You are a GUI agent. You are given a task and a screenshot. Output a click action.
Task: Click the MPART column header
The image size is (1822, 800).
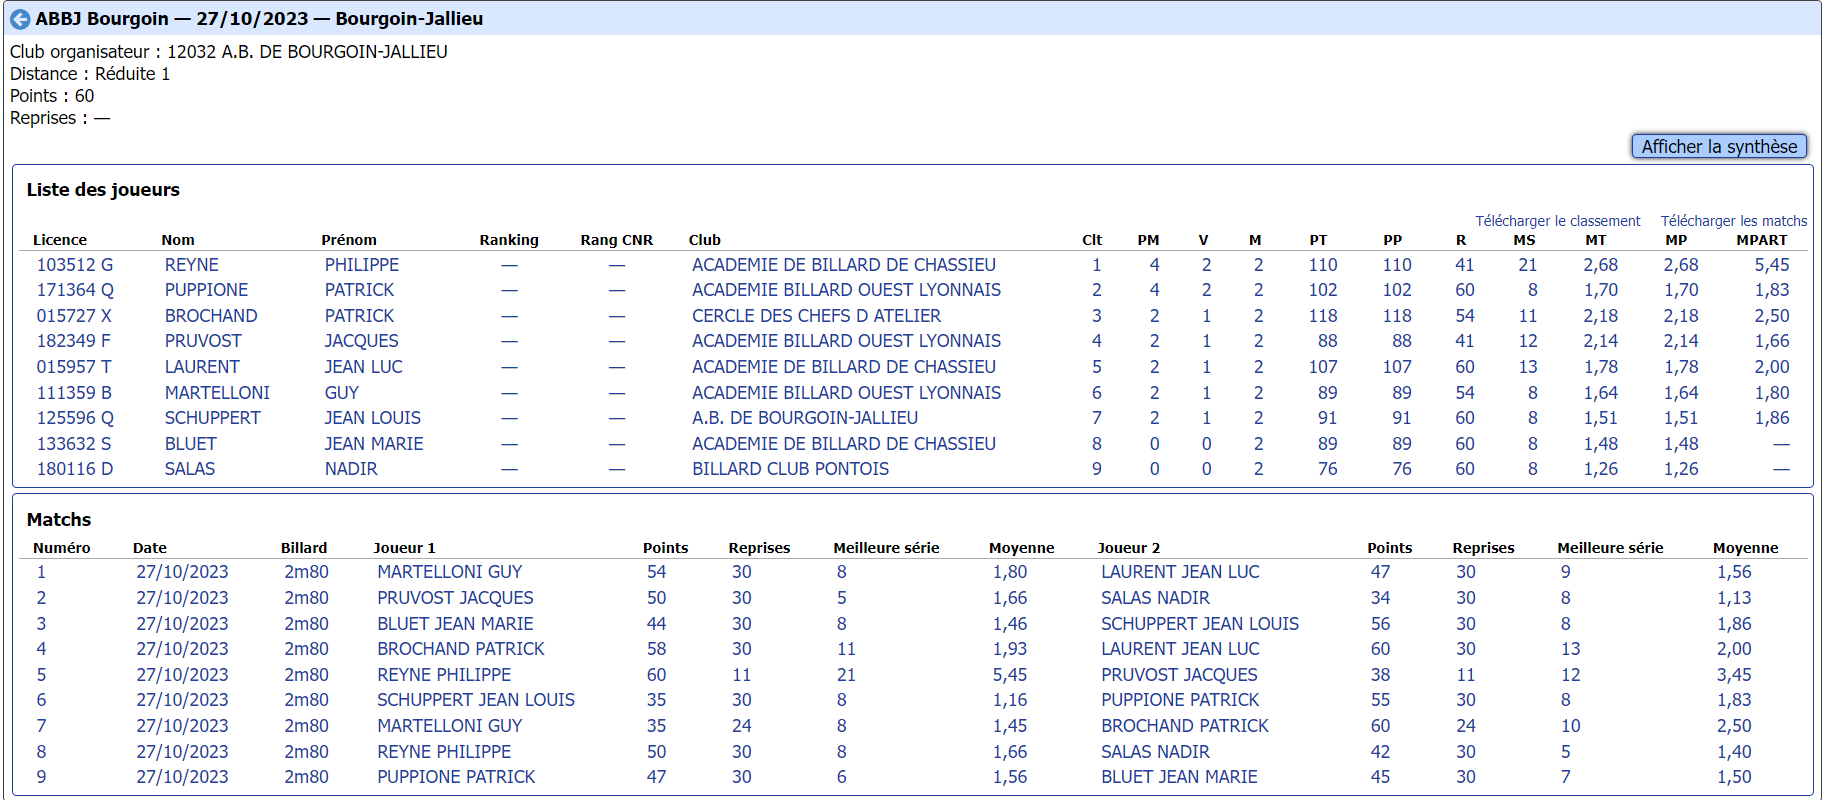coord(1762,240)
